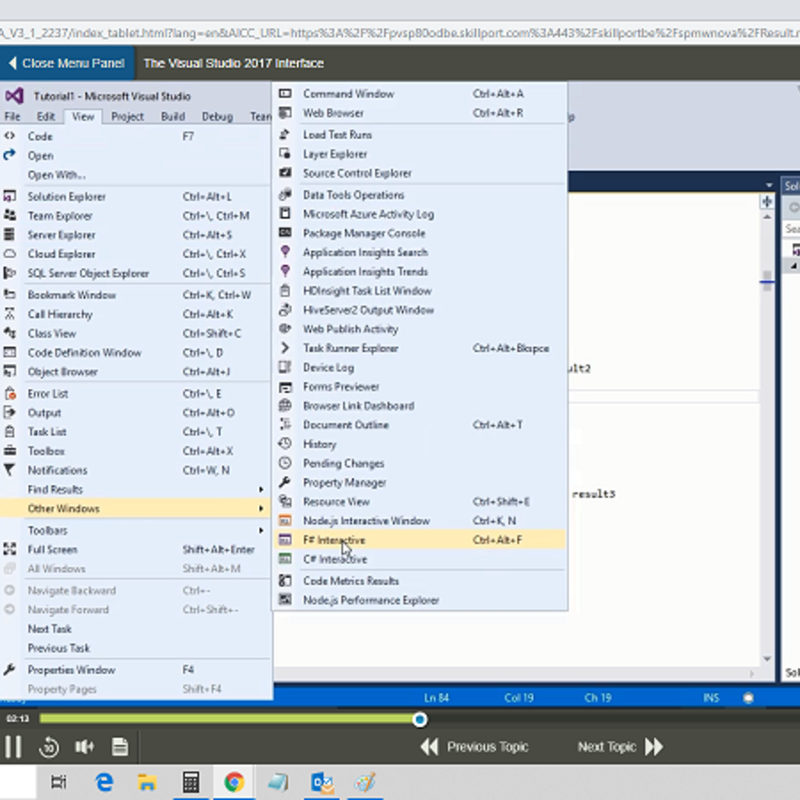800x800 pixels.
Task: Open Outlook from taskbar
Action: 322,782
